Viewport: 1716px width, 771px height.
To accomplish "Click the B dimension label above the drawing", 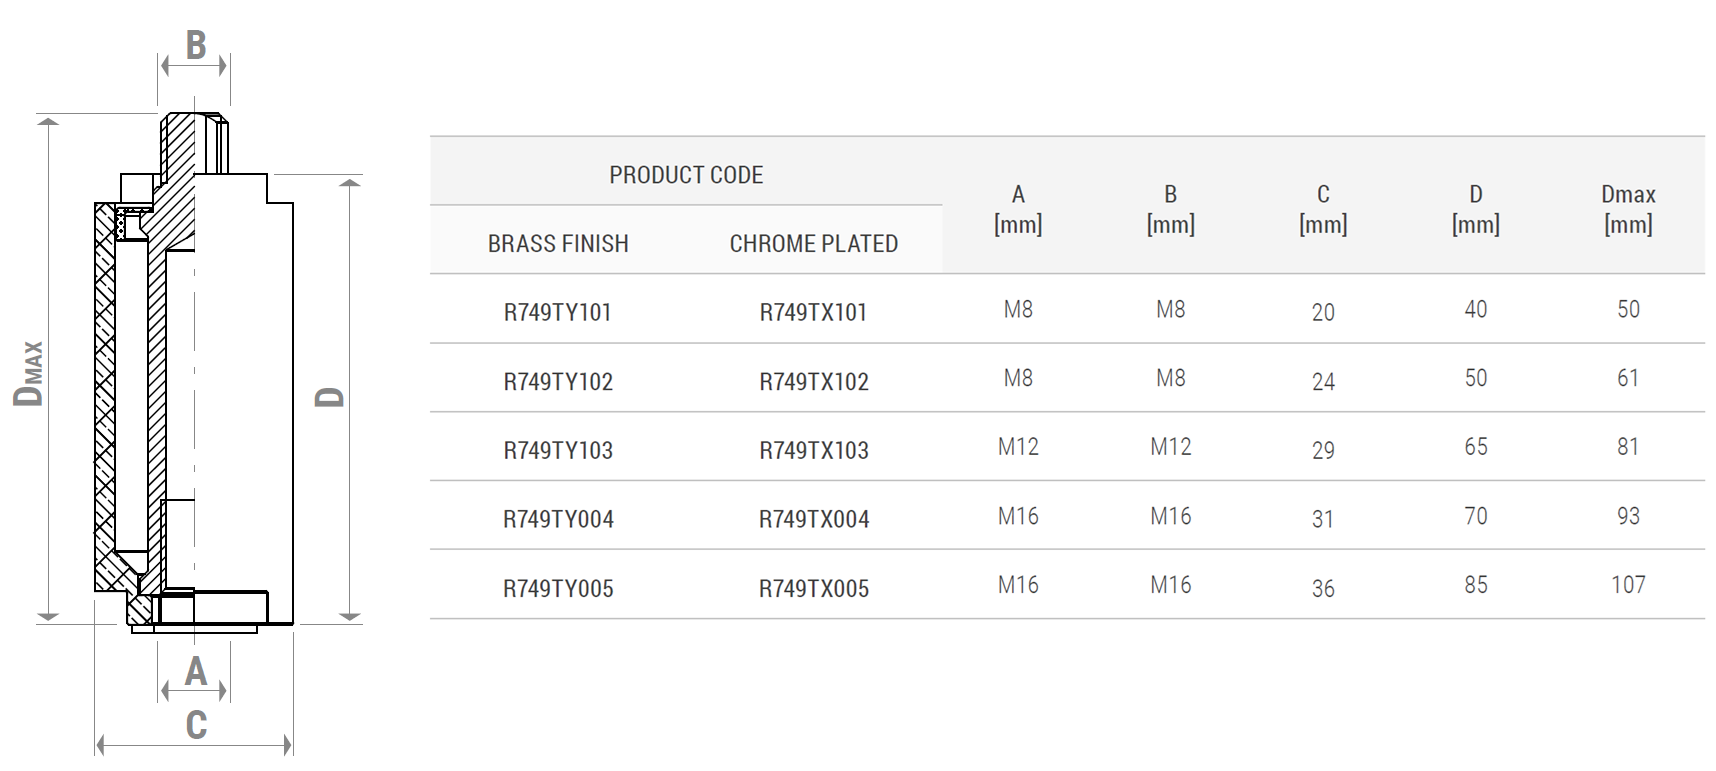I will [x=196, y=45].
